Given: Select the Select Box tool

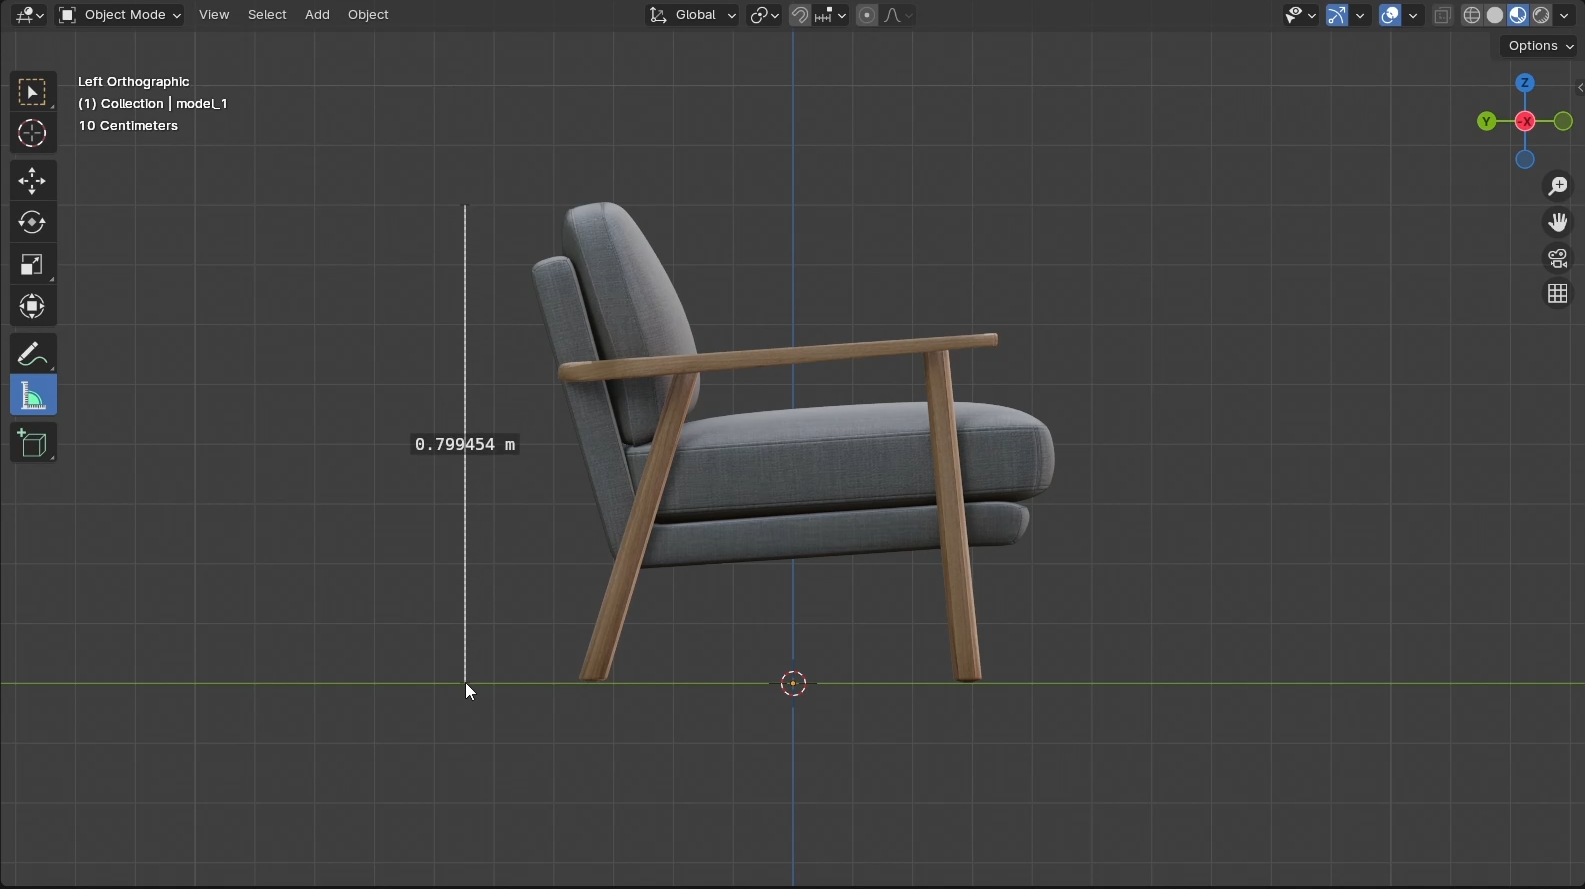Looking at the screenshot, I should (32, 92).
